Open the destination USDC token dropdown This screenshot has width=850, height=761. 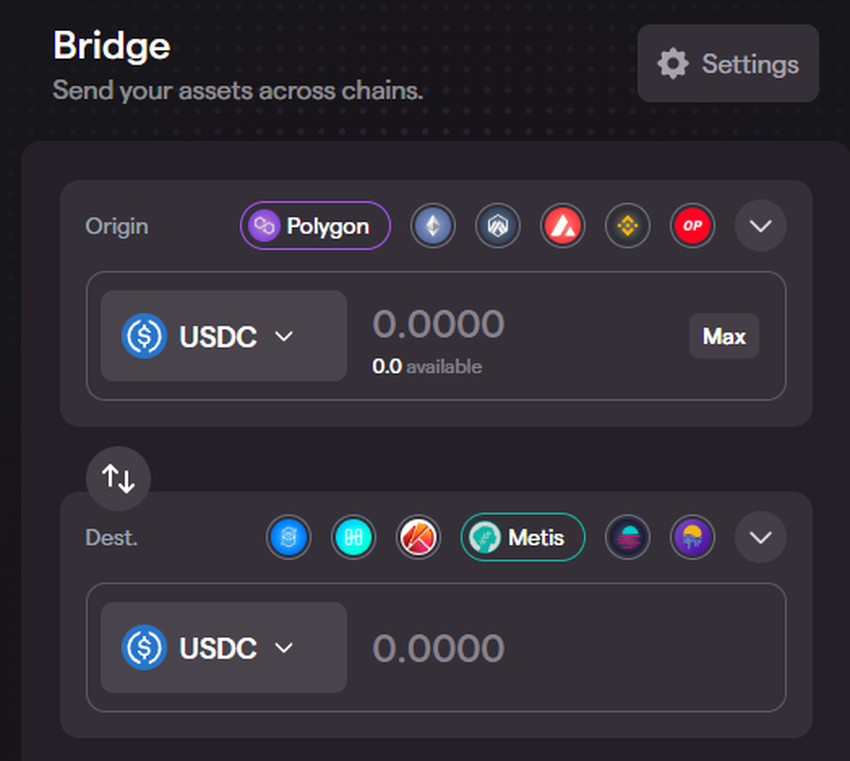(x=223, y=648)
